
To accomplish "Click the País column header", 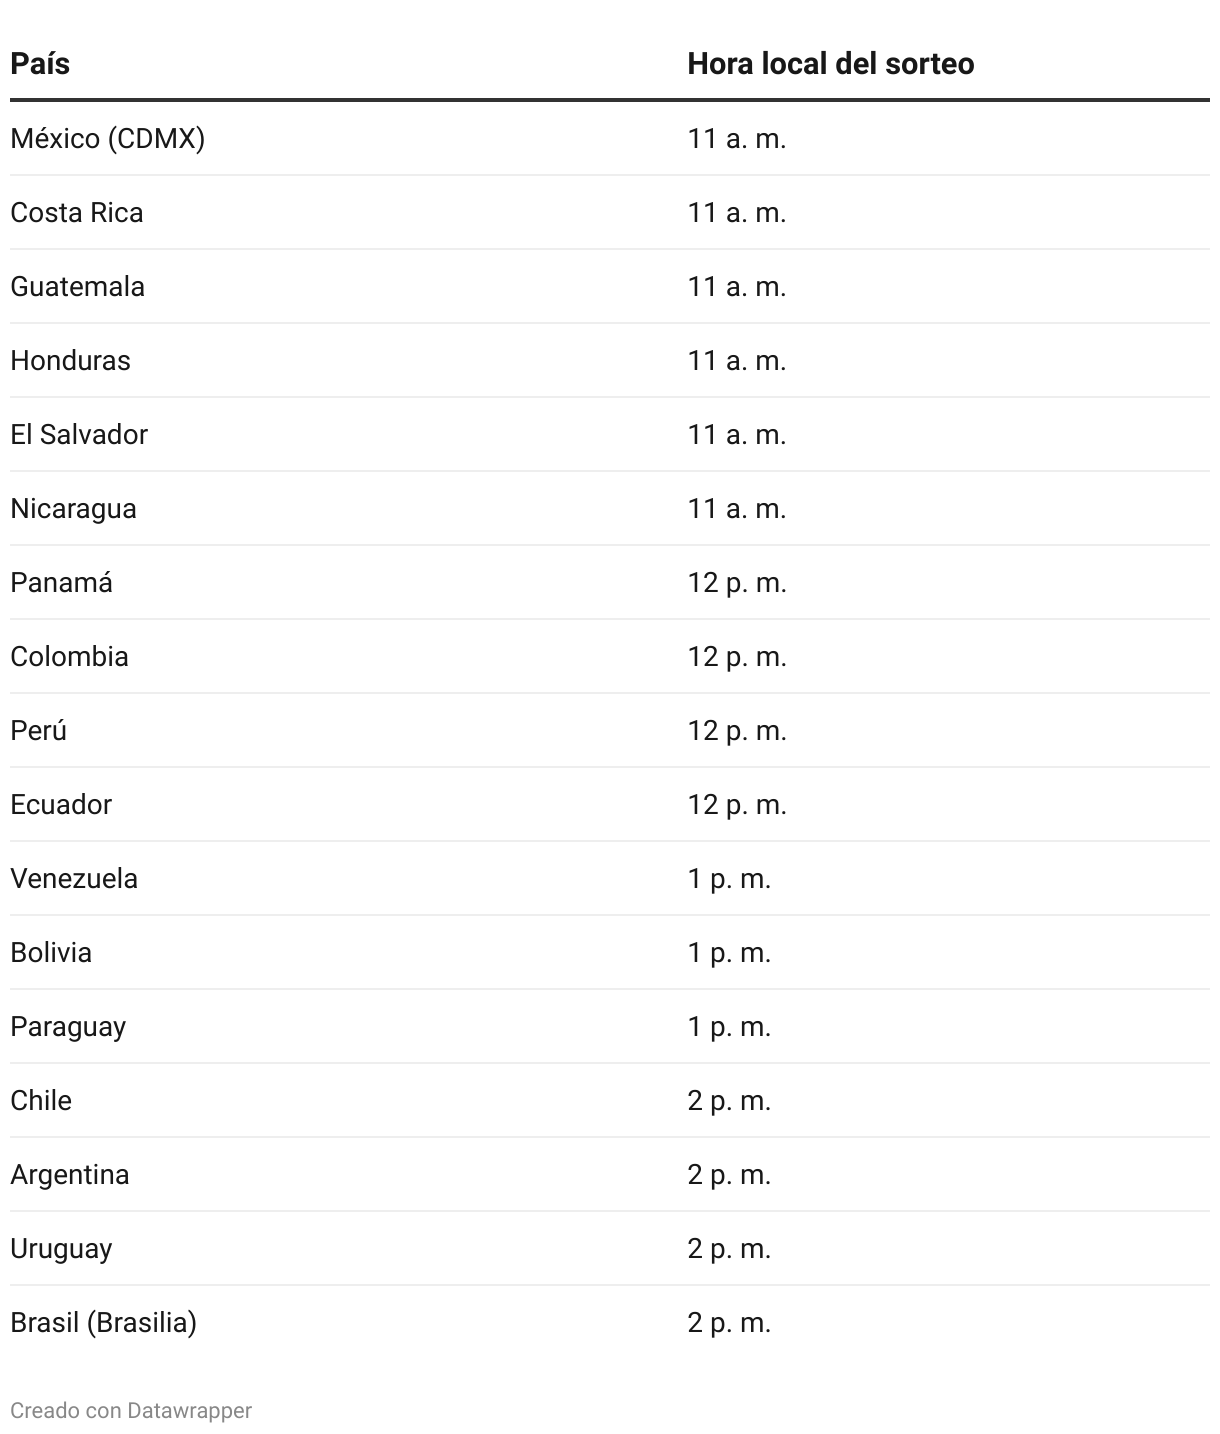I will click(x=40, y=64).
